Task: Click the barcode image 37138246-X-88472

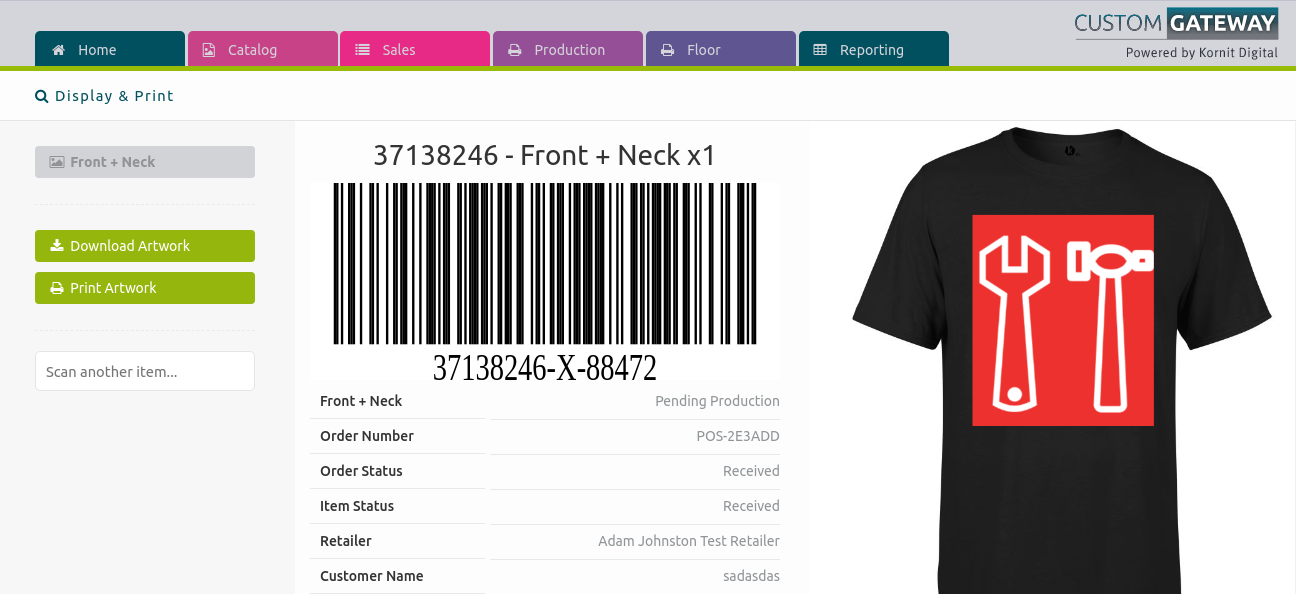Action: click(545, 283)
